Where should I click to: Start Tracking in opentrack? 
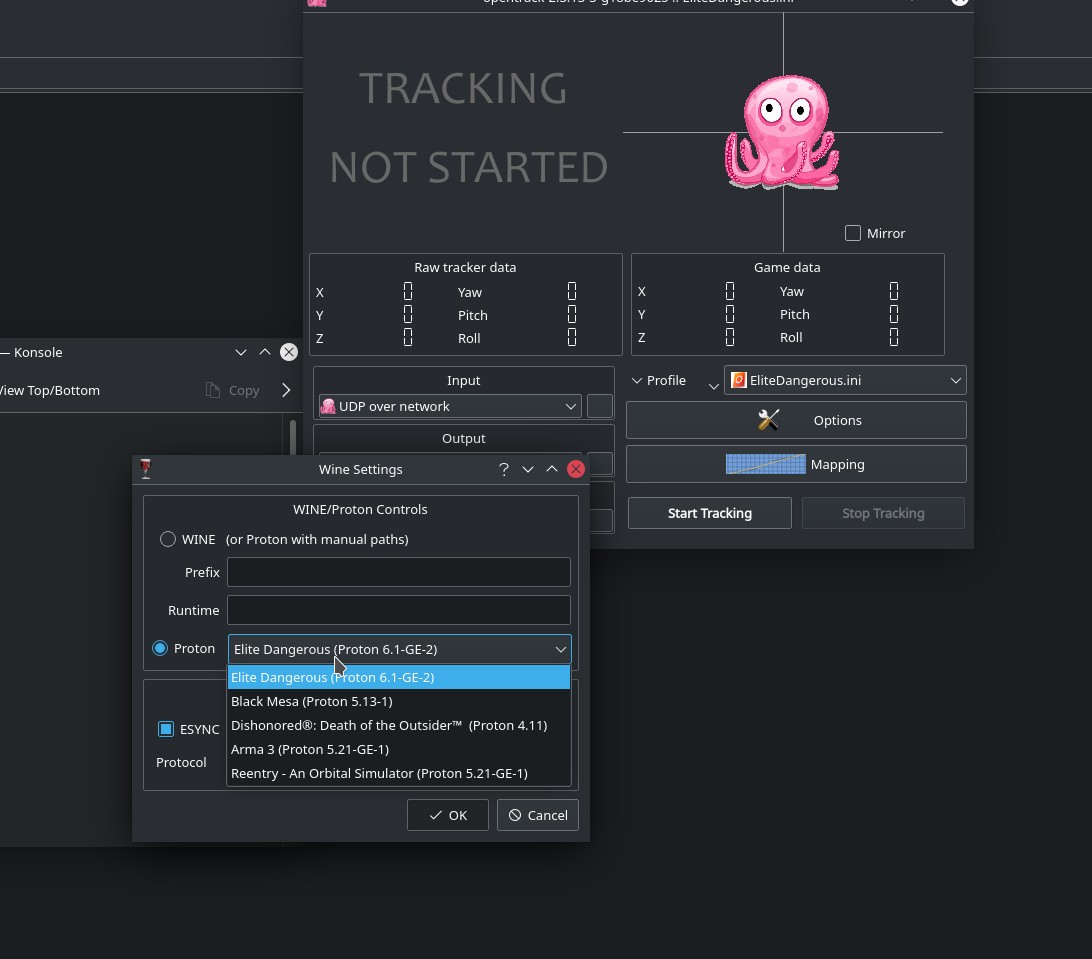coord(710,513)
